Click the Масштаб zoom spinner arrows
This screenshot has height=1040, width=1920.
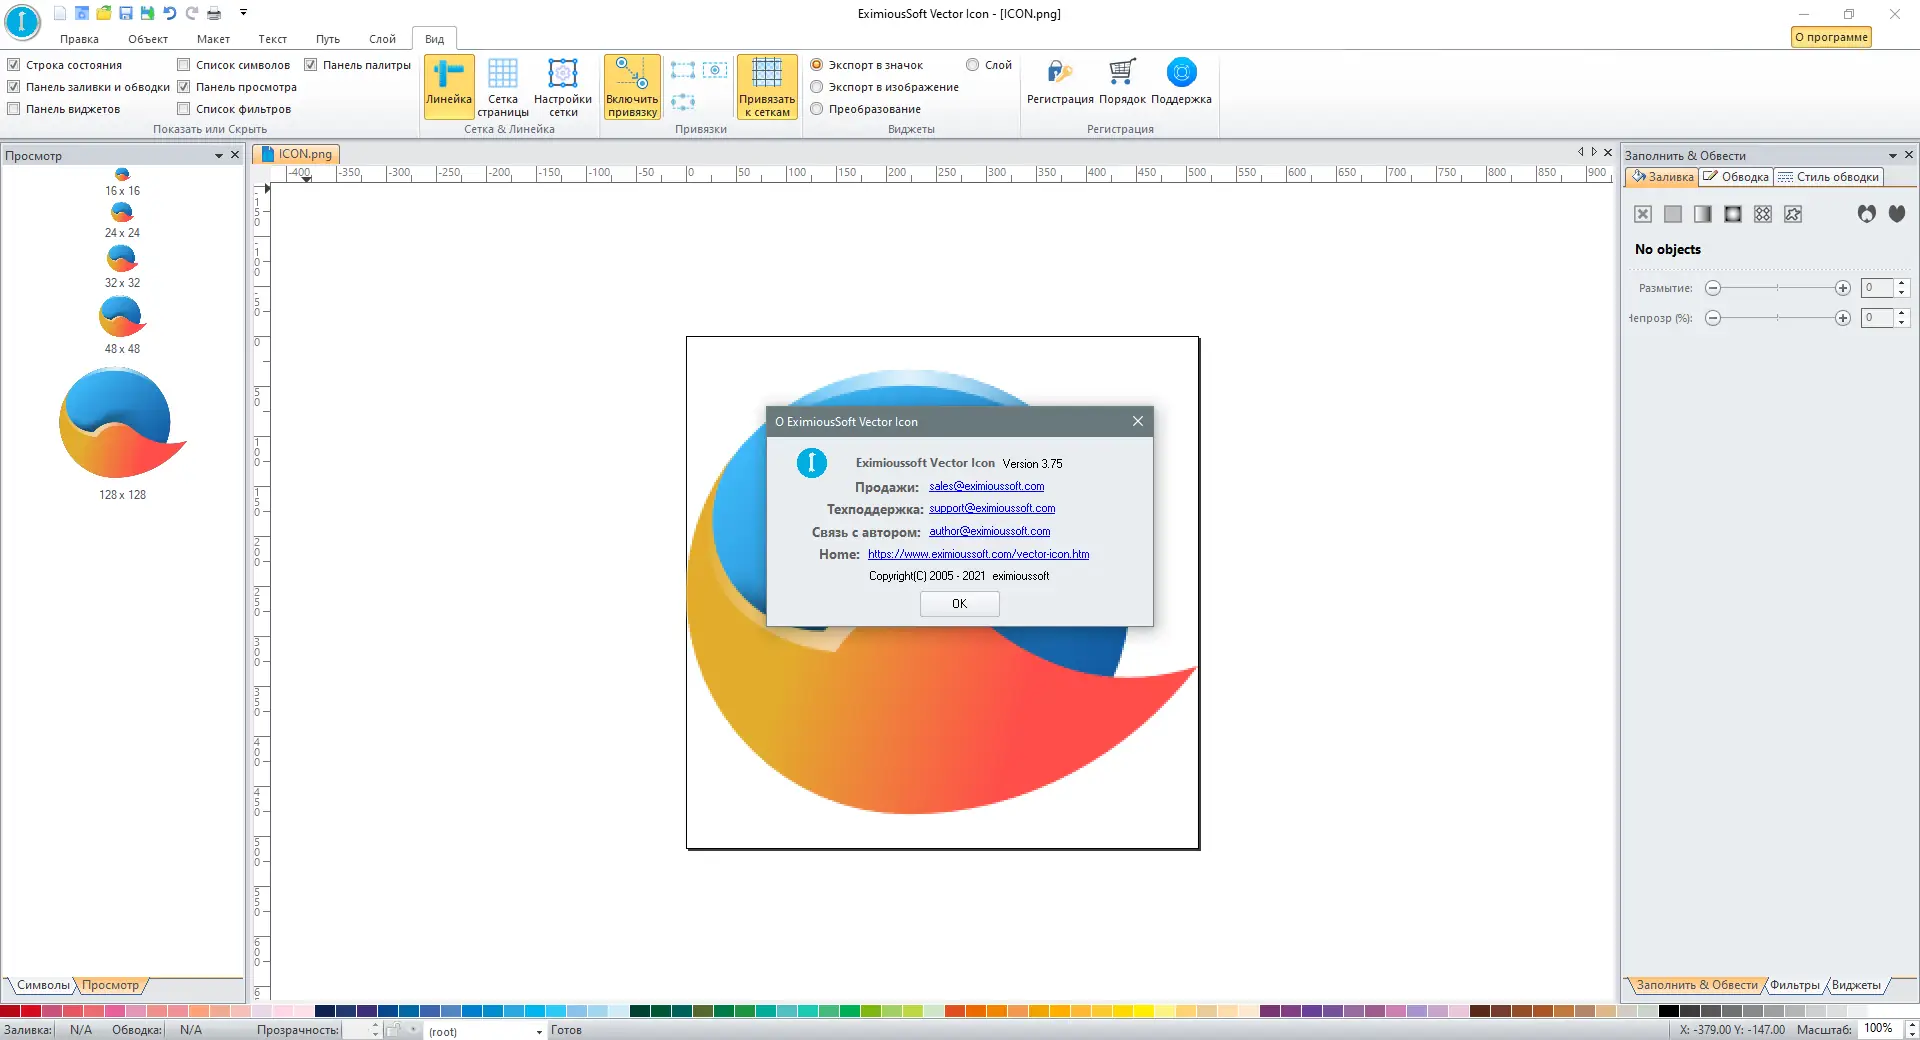pos(1912,1029)
